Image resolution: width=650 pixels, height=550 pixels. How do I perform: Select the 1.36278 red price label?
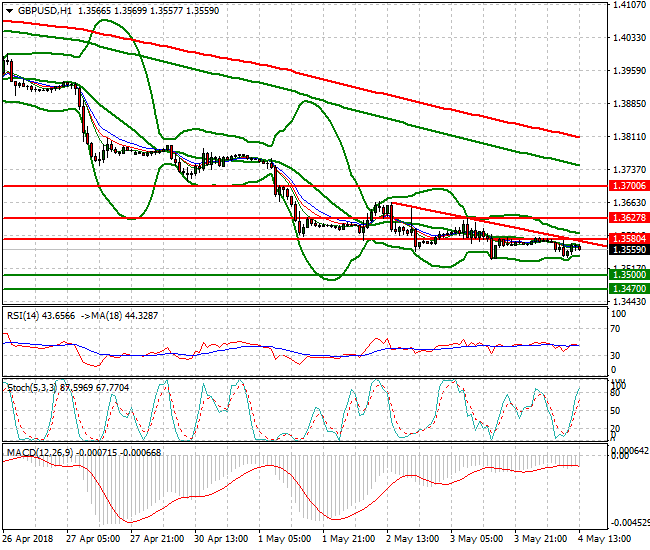tap(628, 217)
